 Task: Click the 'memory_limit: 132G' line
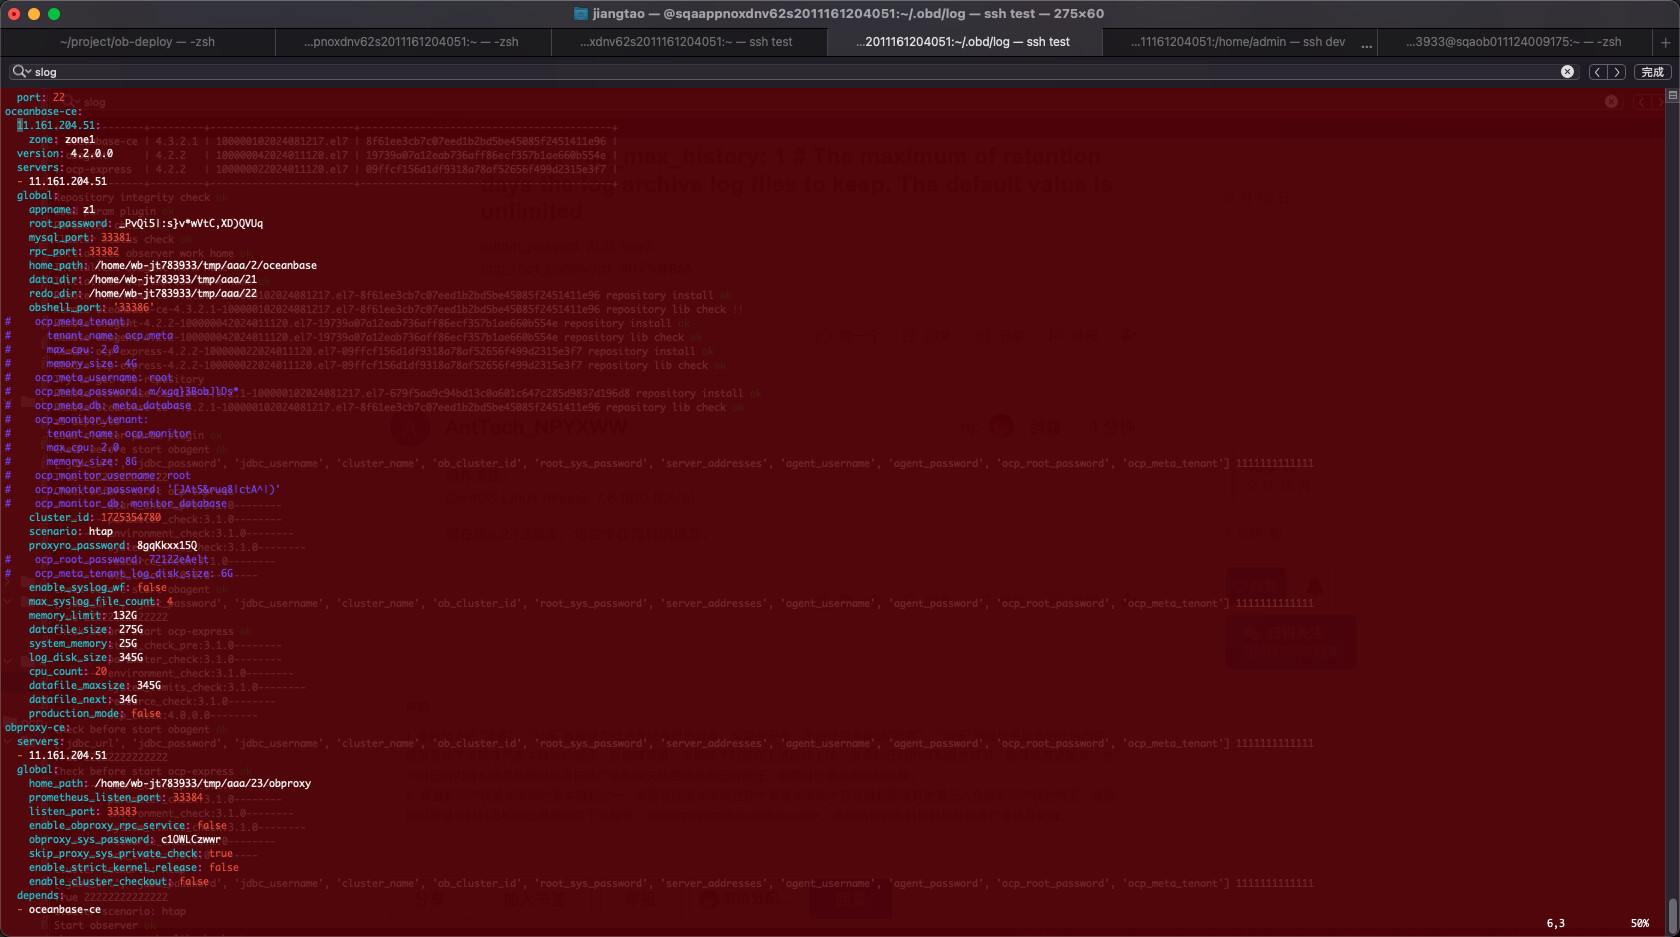83,616
